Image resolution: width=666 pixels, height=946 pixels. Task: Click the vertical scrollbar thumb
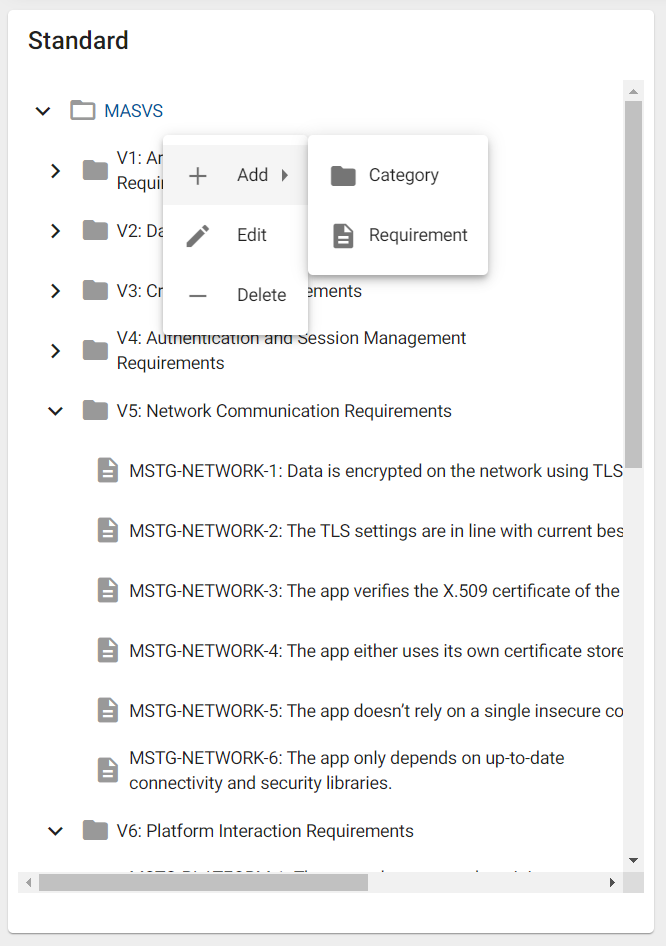pyautogui.click(x=633, y=284)
